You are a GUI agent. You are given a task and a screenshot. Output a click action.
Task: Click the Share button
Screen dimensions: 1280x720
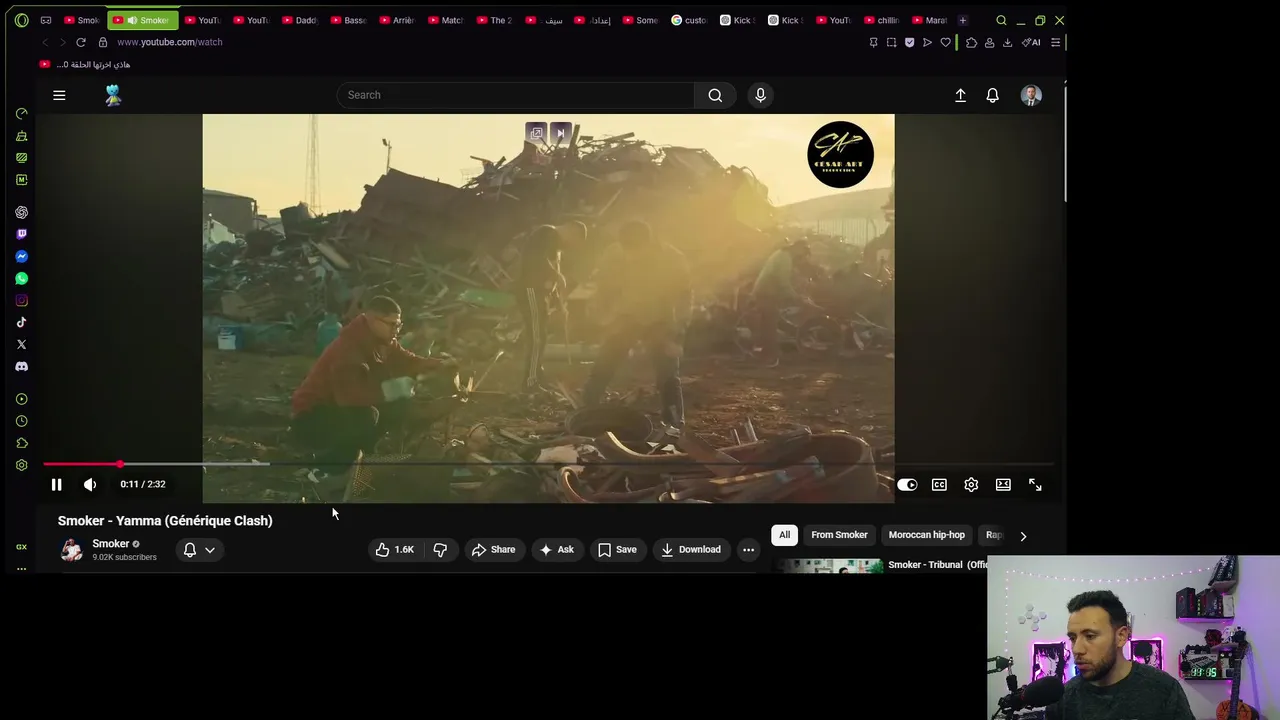pyautogui.click(x=493, y=549)
